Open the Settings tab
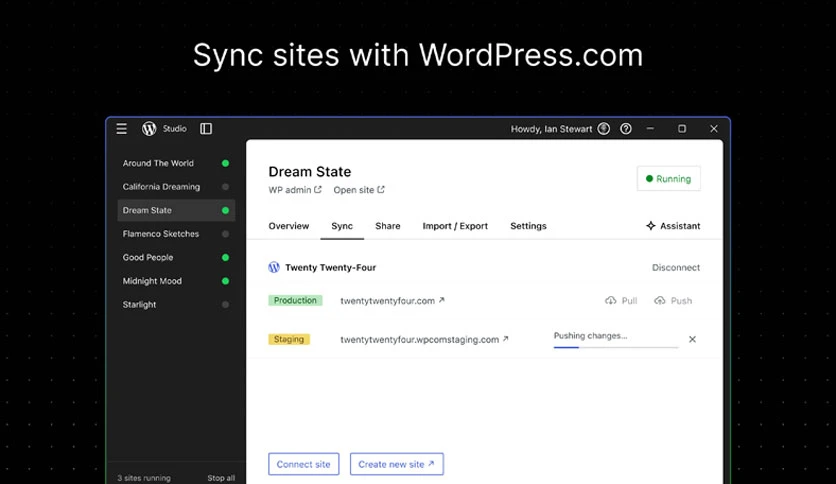 click(x=528, y=226)
